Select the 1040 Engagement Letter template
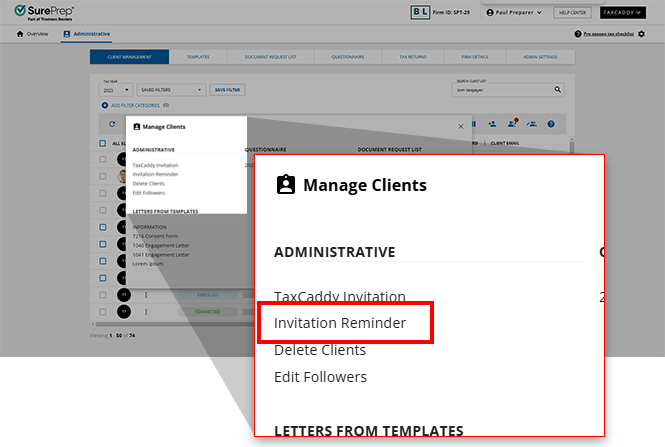 [161, 246]
